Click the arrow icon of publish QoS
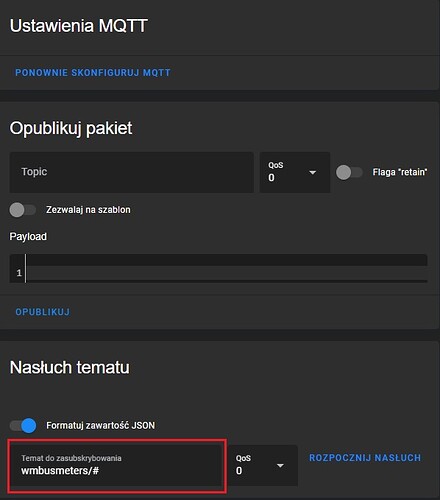This screenshot has width=440, height=500. point(312,173)
